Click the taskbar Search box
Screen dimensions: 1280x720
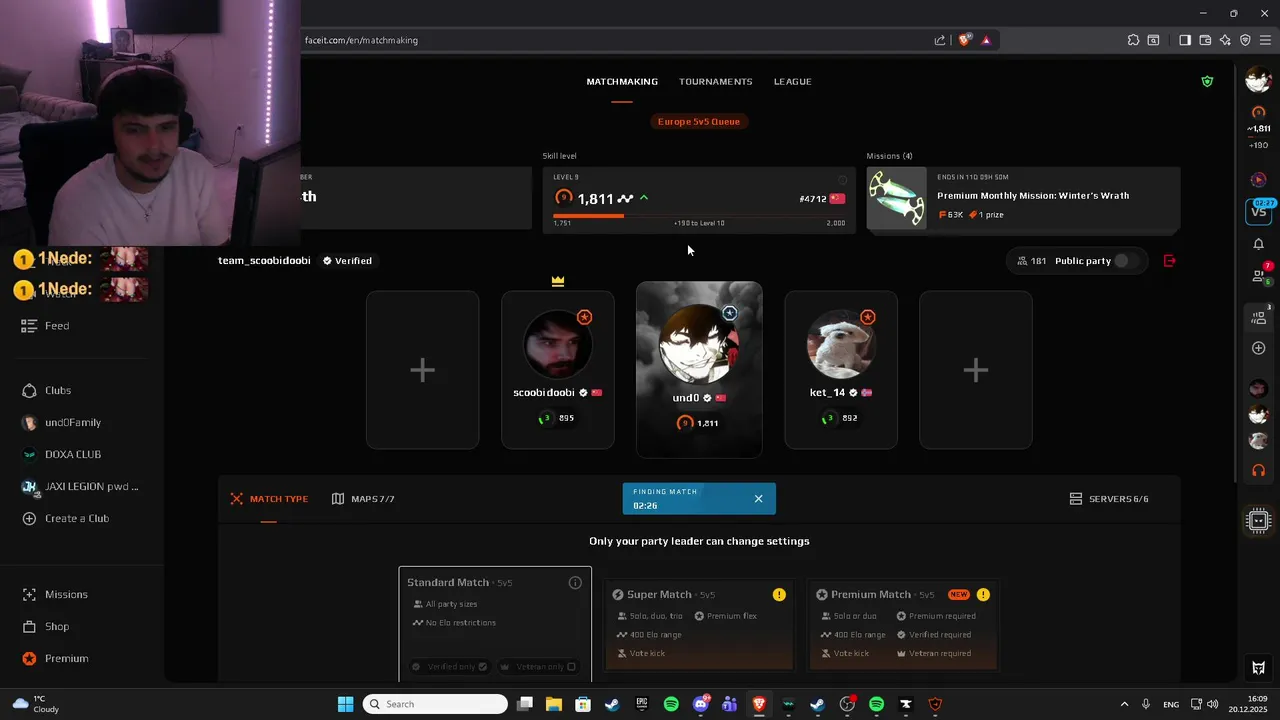434,704
